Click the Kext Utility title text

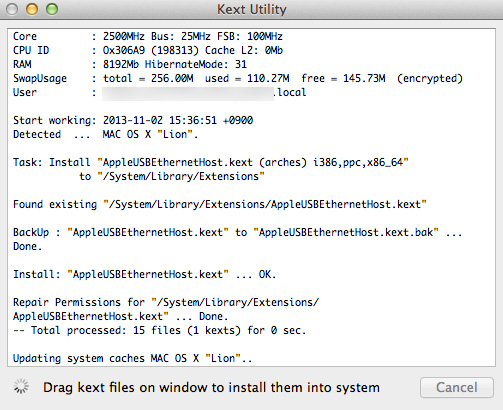pyautogui.click(x=252, y=9)
